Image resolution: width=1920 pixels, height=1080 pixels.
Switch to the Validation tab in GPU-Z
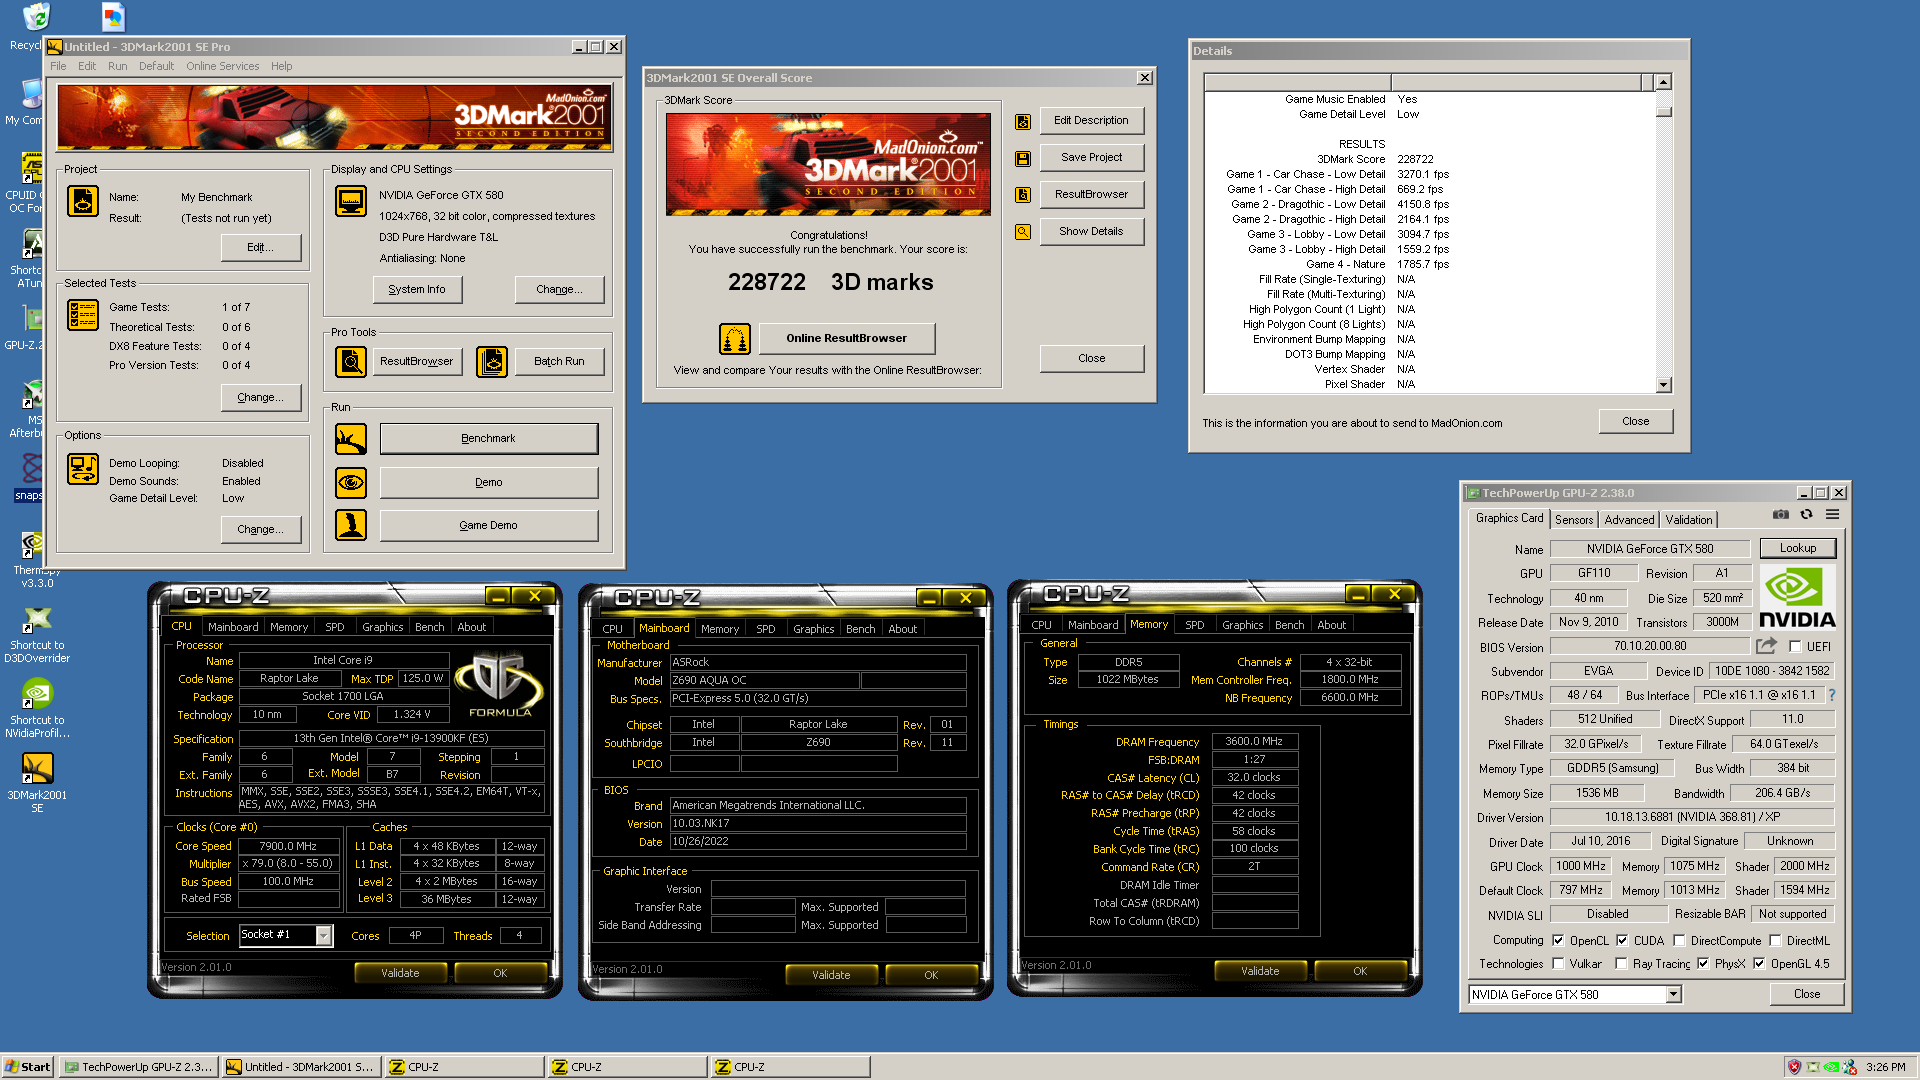tap(1688, 520)
